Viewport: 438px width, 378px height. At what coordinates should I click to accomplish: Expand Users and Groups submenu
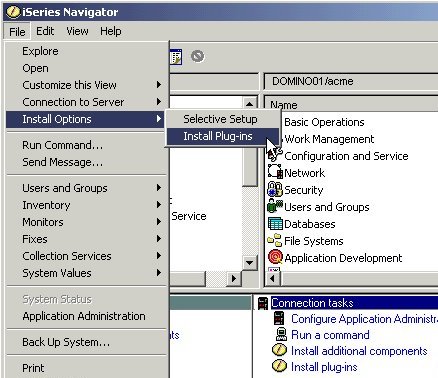tap(85, 188)
